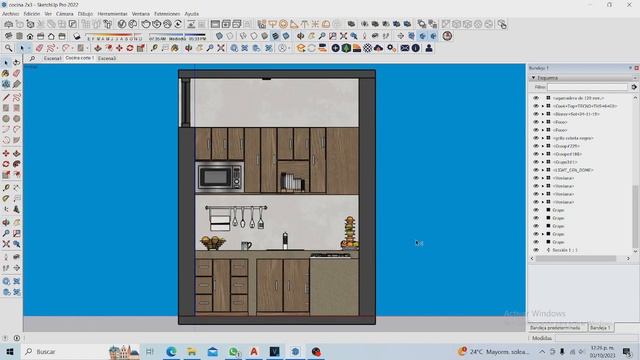Click the Add Location plus icon
This screenshot has width=640, height=360.
335,48
